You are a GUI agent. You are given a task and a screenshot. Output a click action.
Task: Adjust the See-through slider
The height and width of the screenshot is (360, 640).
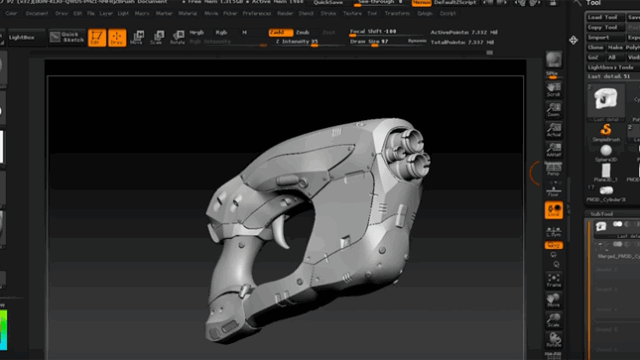tap(380, 2)
